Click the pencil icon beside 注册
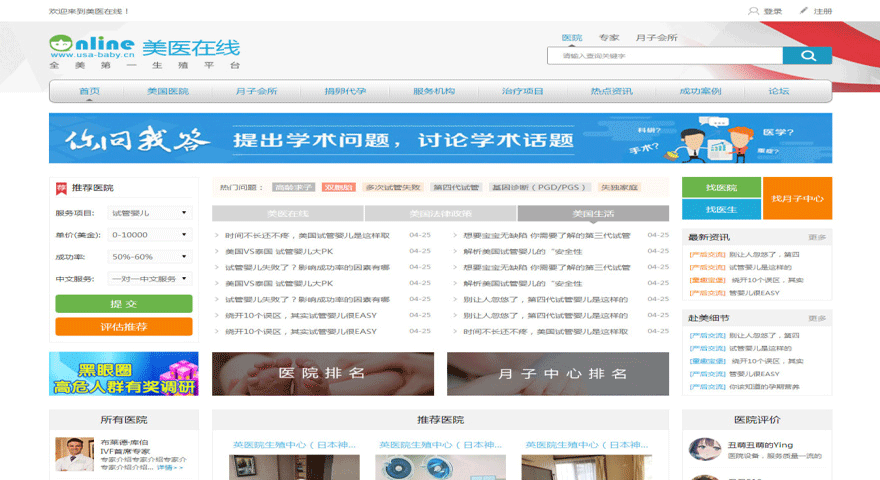Image resolution: width=880 pixels, height=480 pixels. pyautogui.click(x=804, y=11)
